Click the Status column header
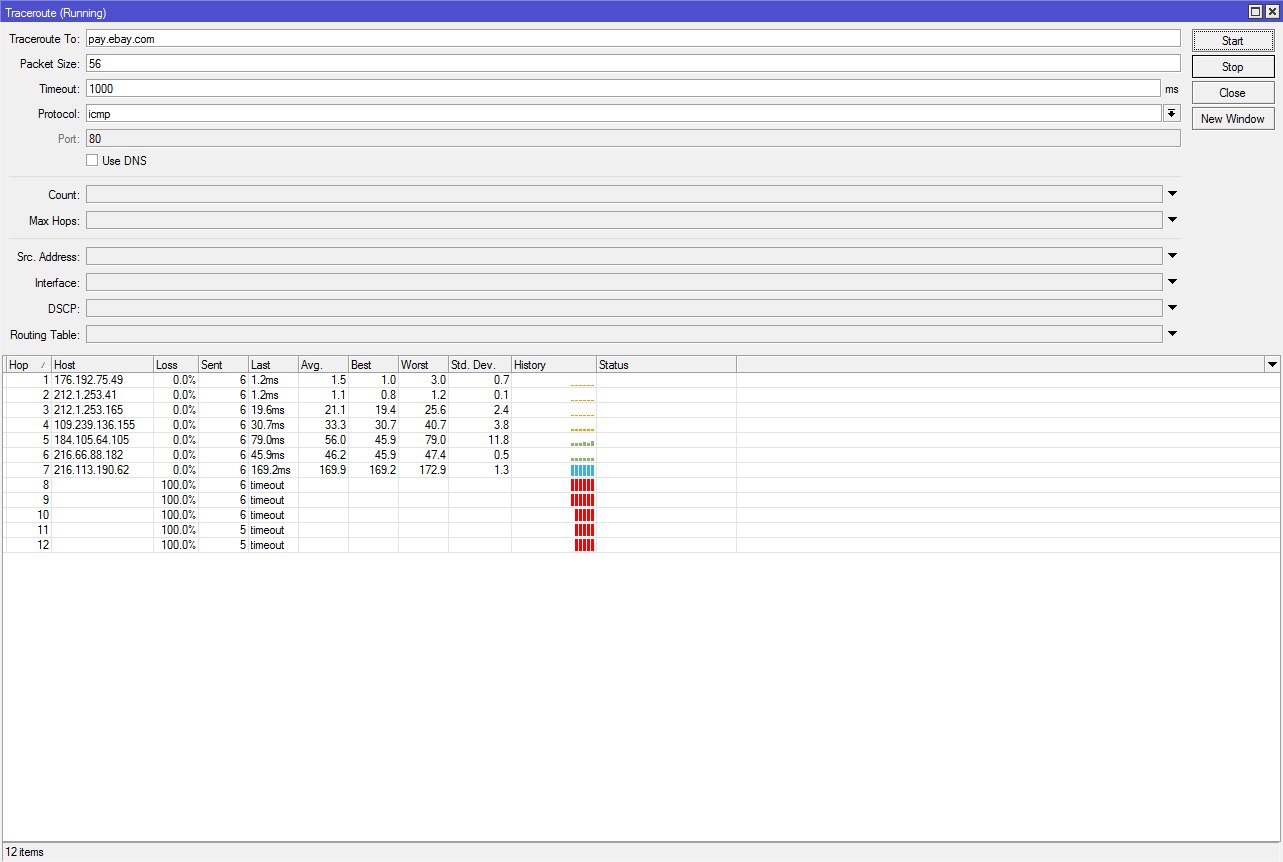Image resolution: width=1283 pixels, height=862 pixels. [x=666, y=365]
